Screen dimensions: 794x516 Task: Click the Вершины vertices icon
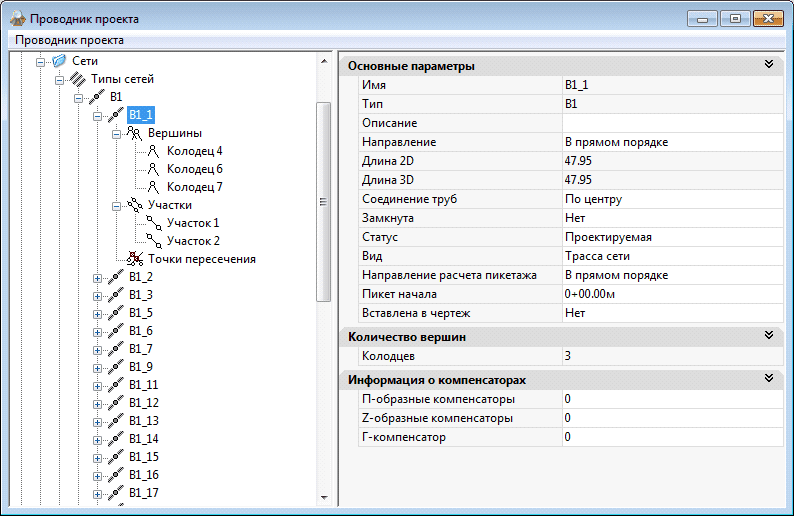click(x=135, y=133)
